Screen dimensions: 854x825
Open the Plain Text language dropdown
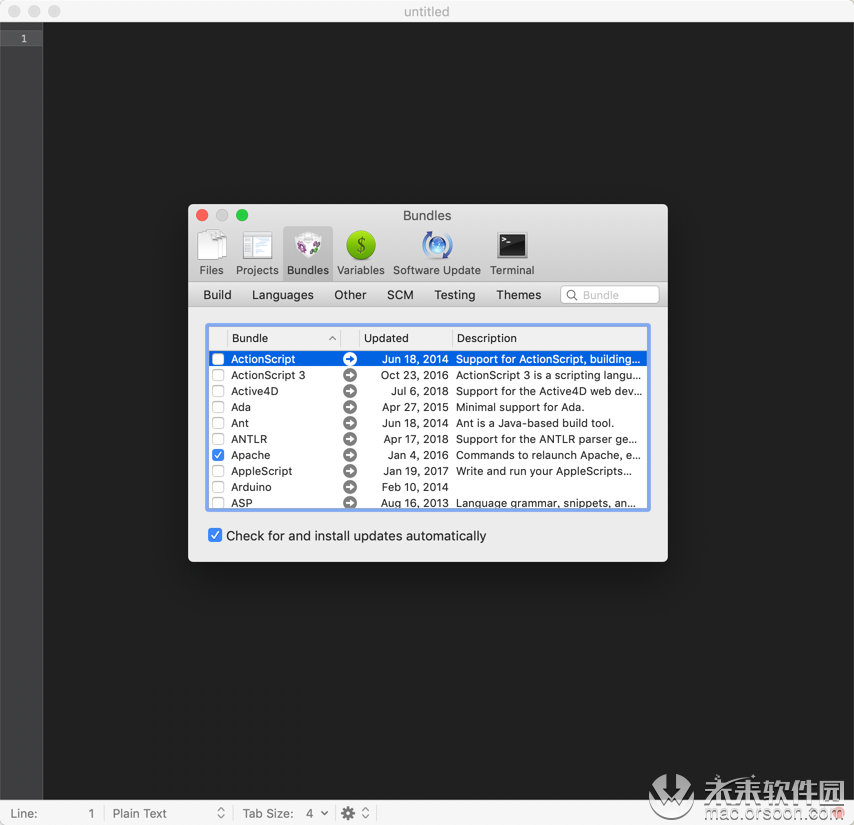pyautogui.click(x=168, y=813)
